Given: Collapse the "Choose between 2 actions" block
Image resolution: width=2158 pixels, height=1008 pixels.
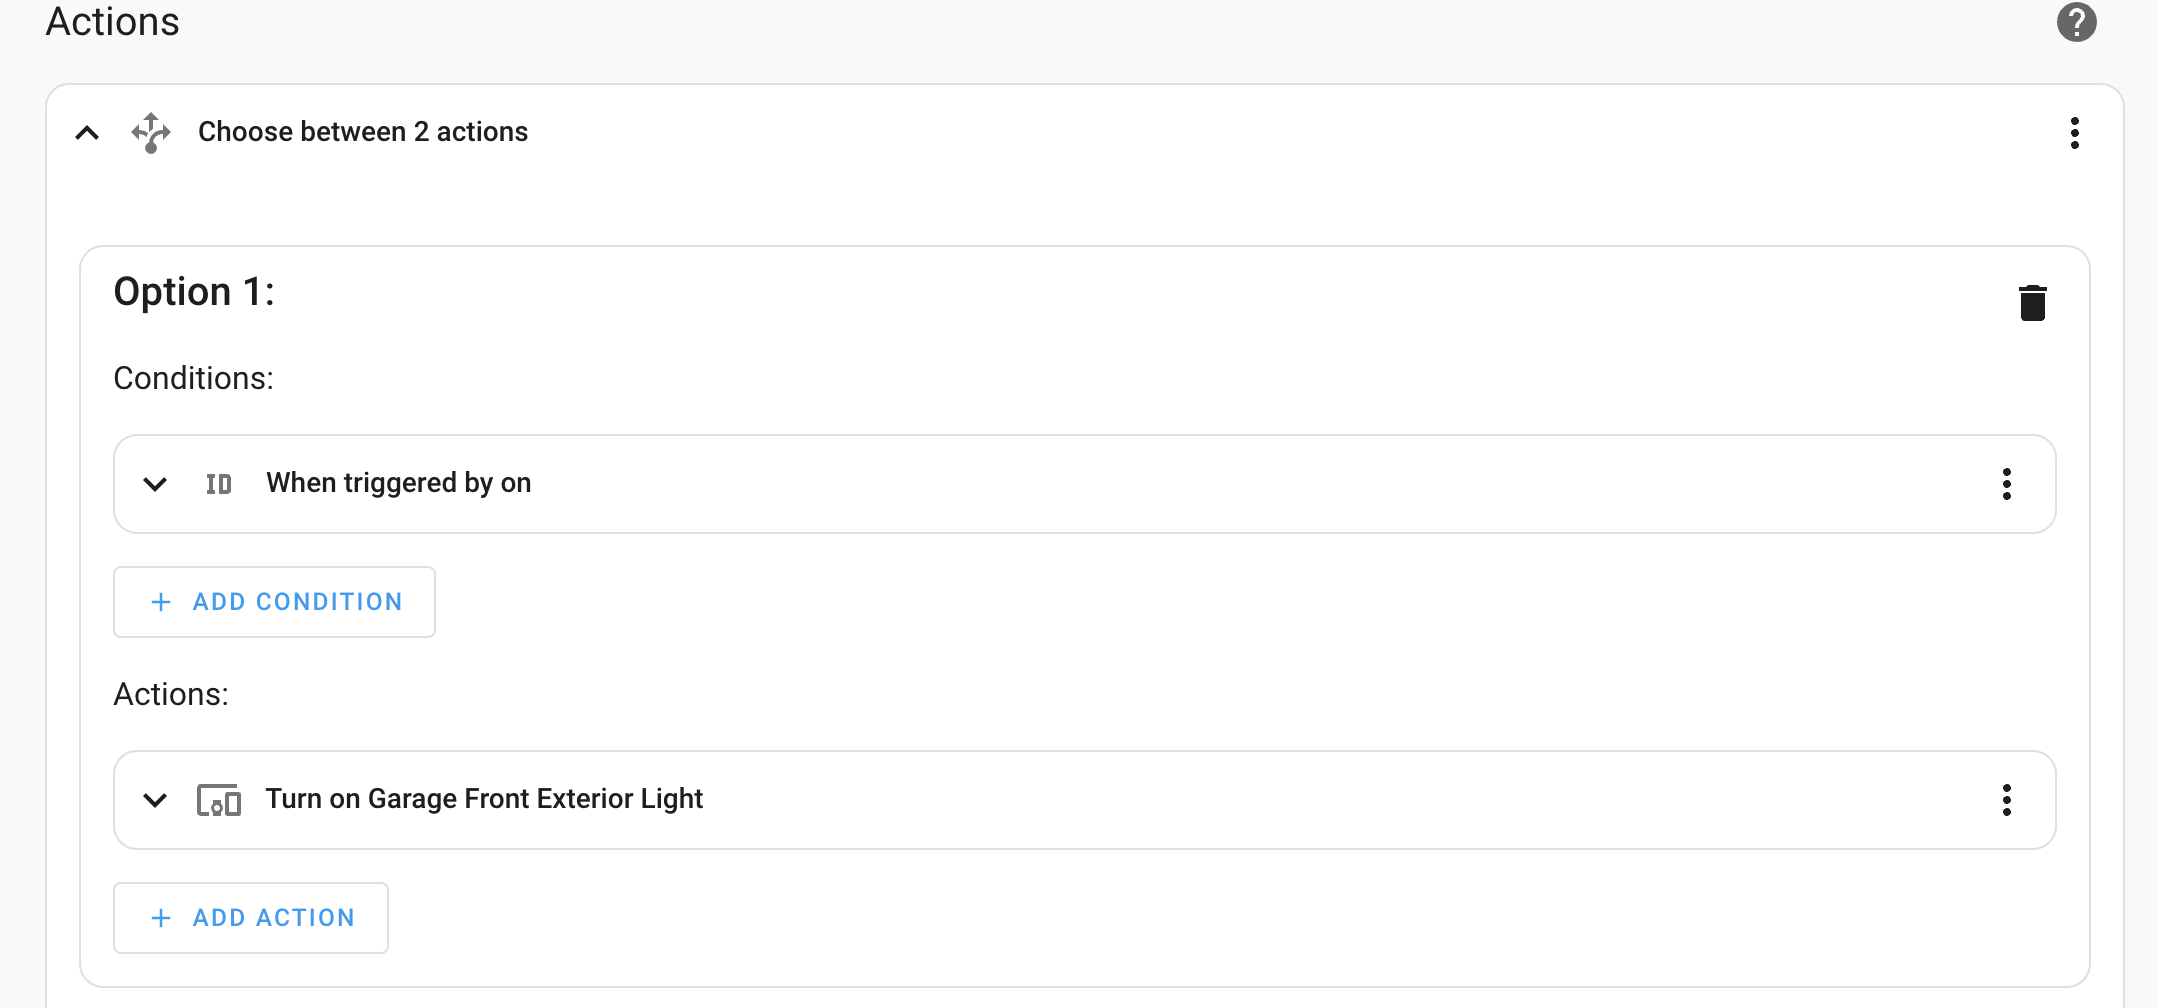Looking at the screenshot, I should [x=86, y=132].
